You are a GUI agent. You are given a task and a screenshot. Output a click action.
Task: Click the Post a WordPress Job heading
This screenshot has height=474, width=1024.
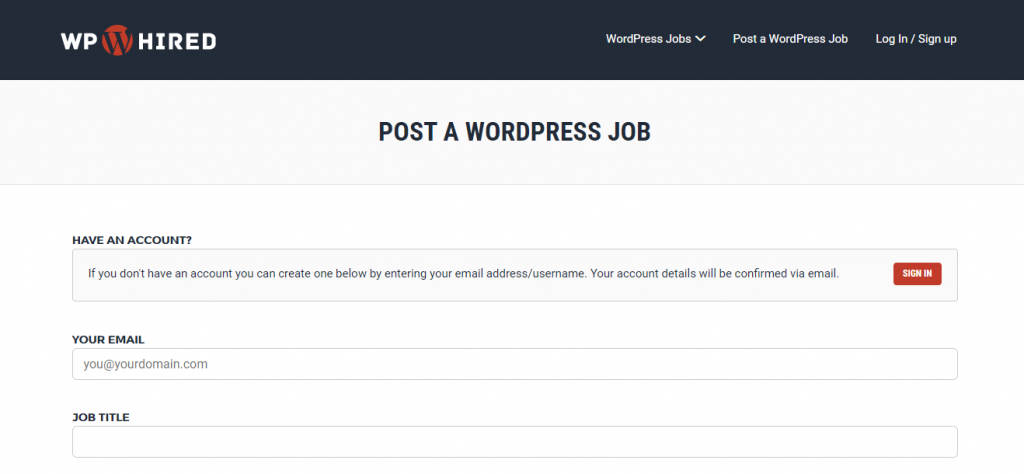(515, 132)
